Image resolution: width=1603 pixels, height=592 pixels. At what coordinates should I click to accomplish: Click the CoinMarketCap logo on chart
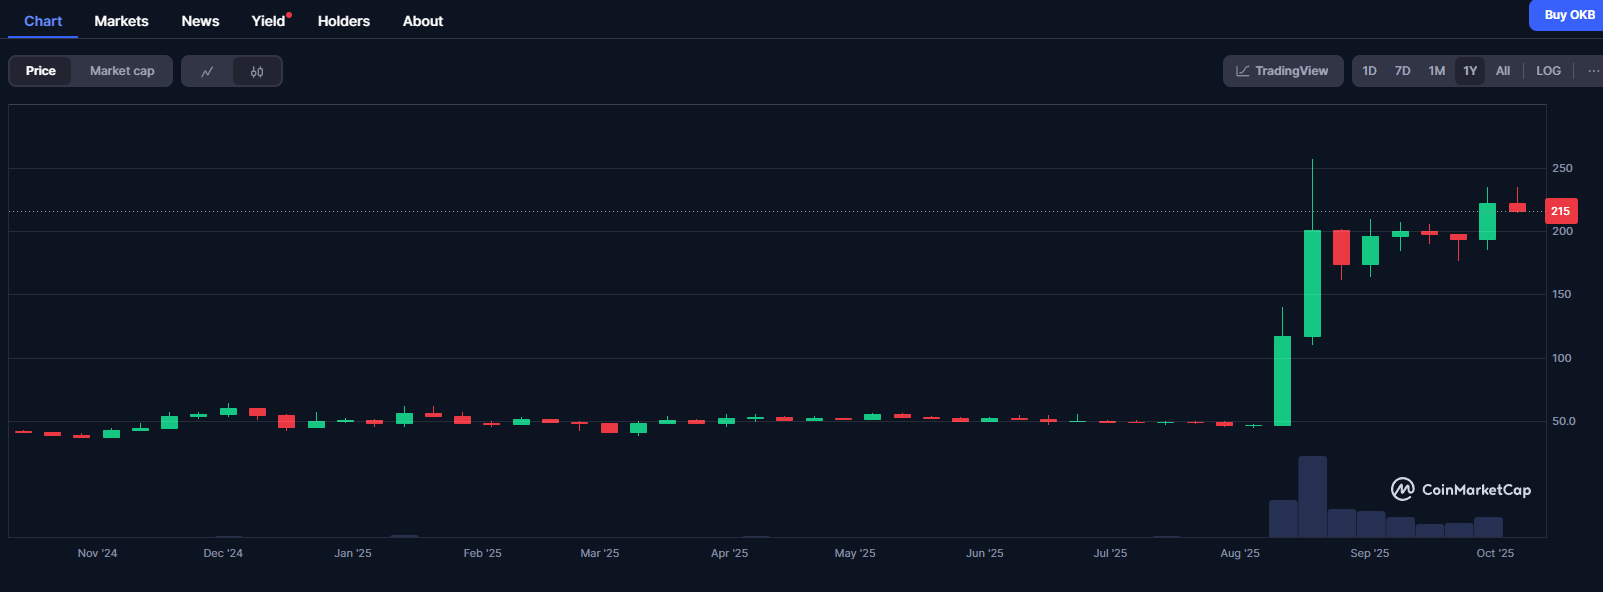[1461, 489]
